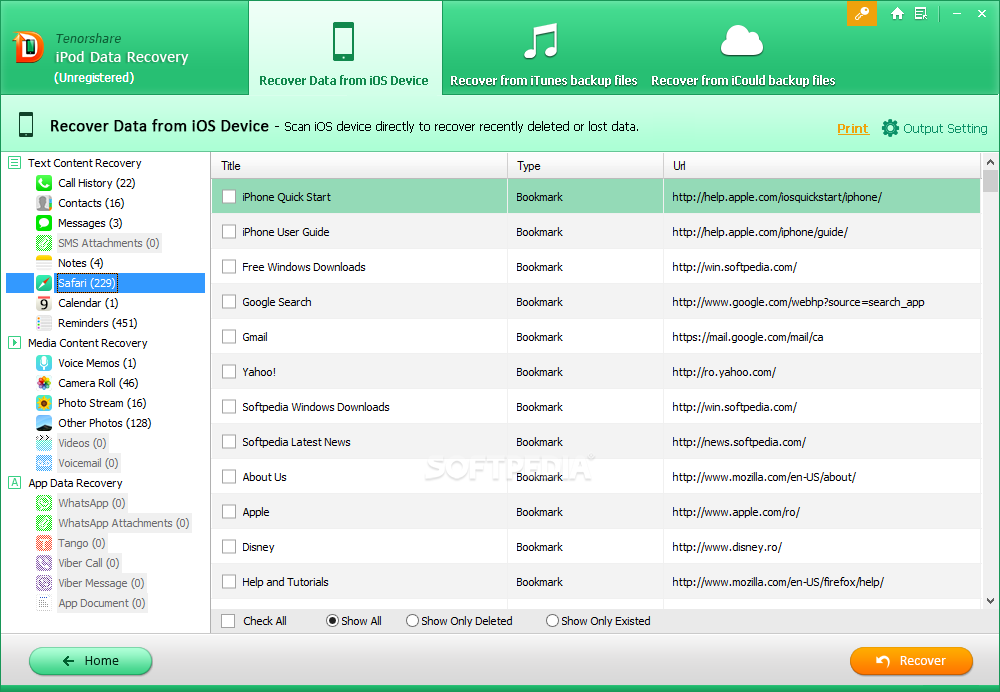Click the Call History phone icon

[44, 183]
